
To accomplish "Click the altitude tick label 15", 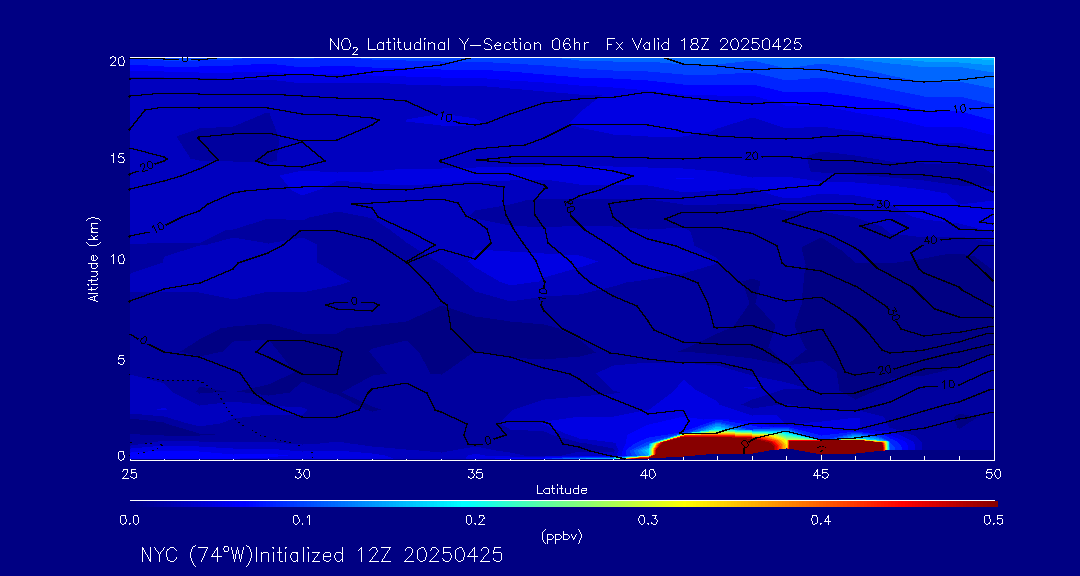I will [118, 158].
